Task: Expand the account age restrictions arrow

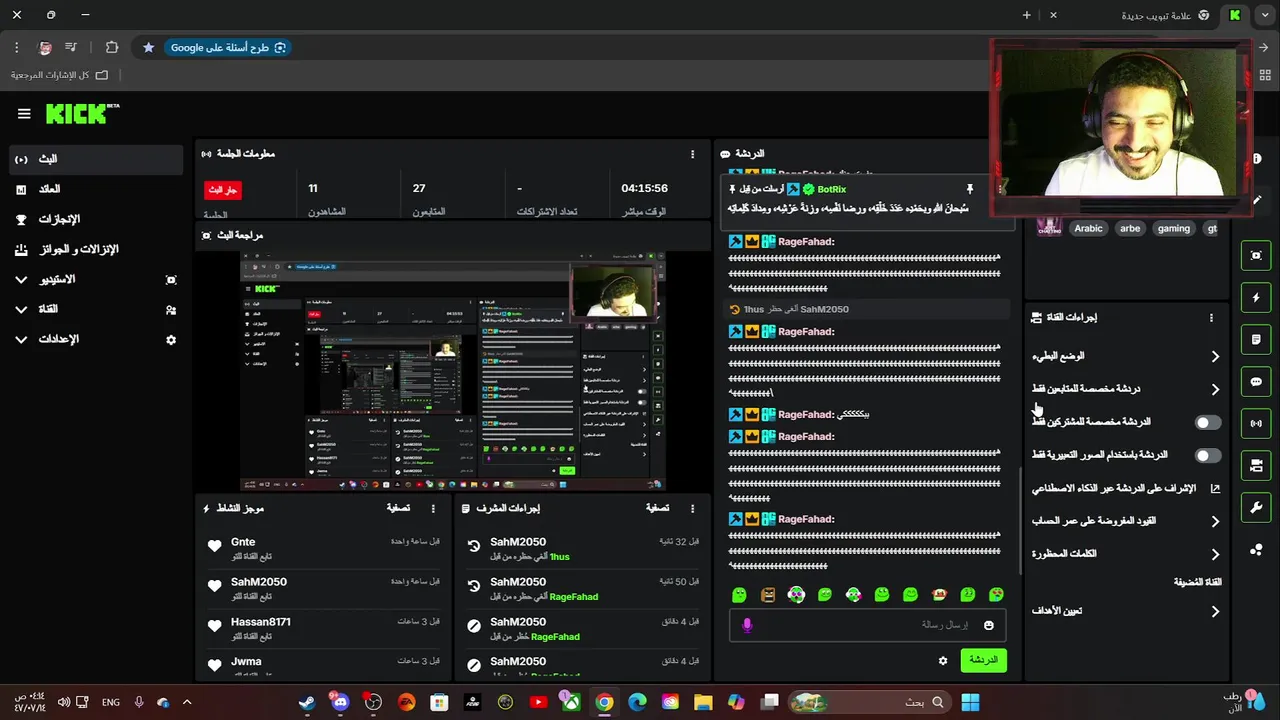Action: [1215, 521]
